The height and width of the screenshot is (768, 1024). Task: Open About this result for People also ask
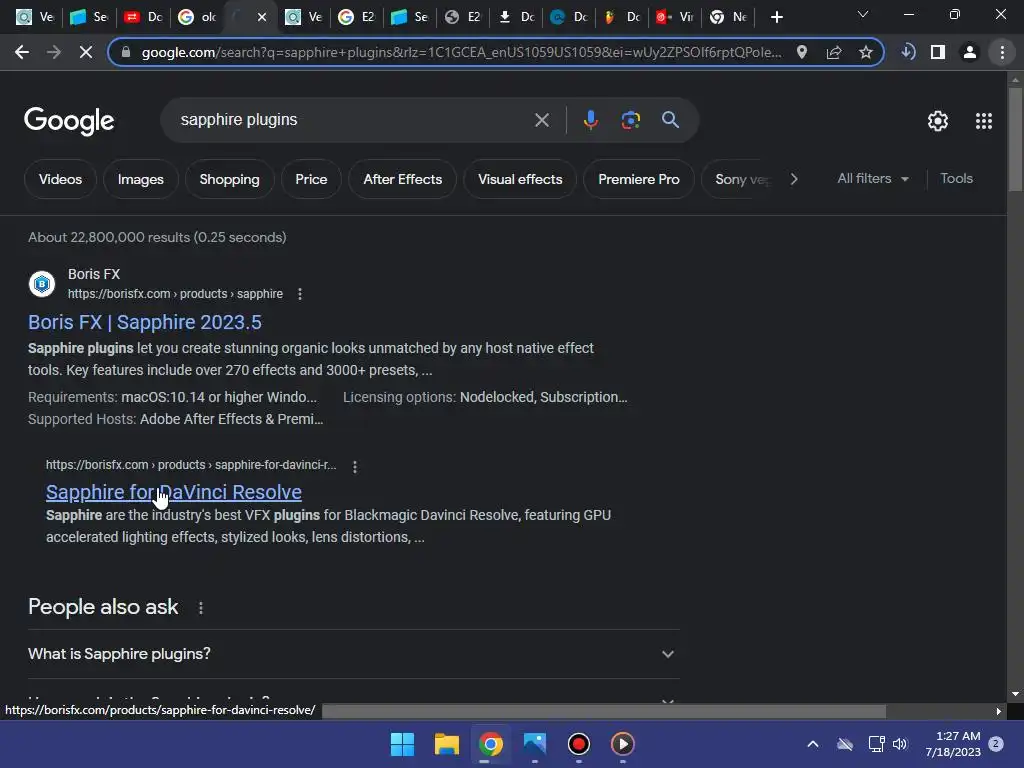[x=200, y=608]
